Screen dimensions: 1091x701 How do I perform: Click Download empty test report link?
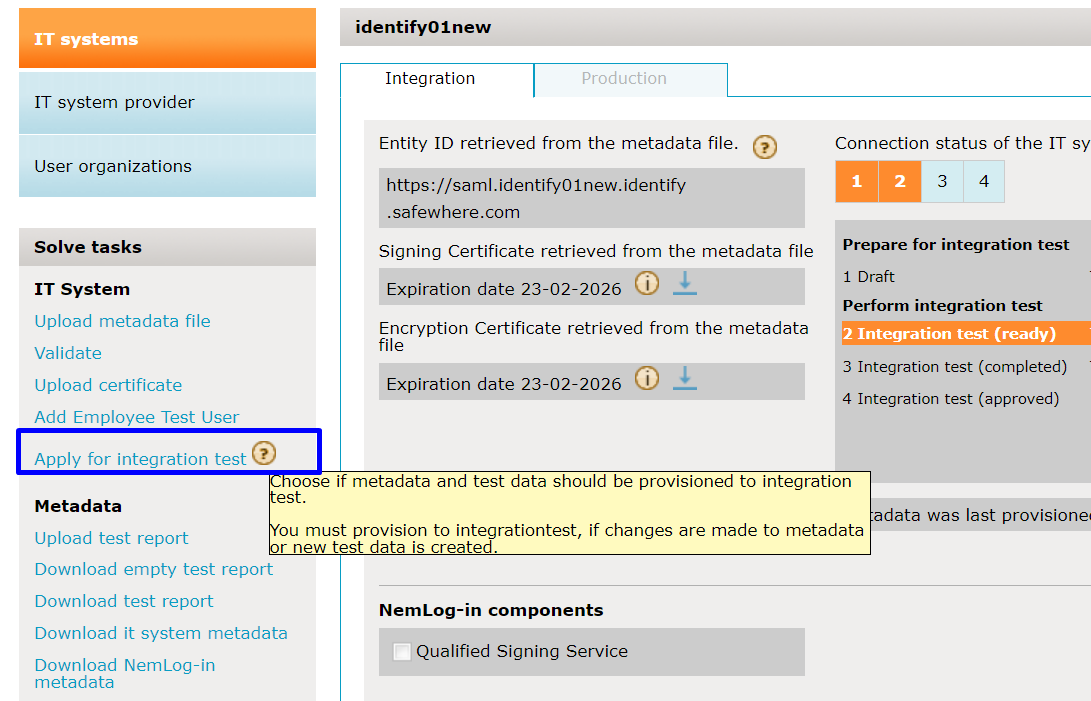(x=154, y=569)
